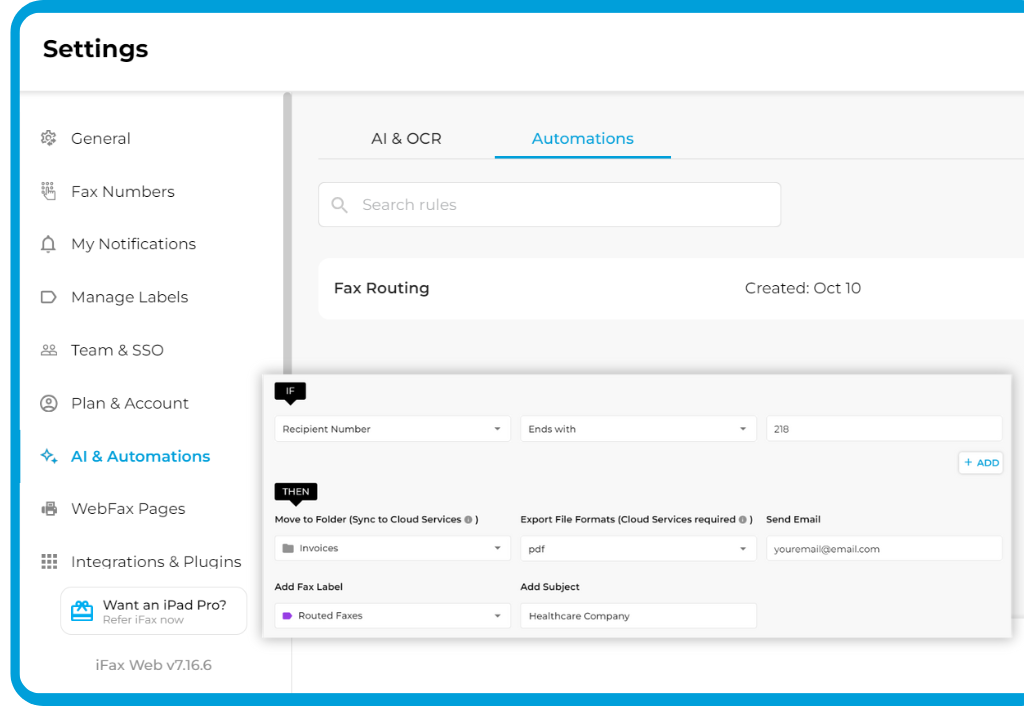Image resolution: width=1024 pixels, height=706 pixels.
Task: Click the Manage Labels tag icon
Action: click(x=48, y=297)
